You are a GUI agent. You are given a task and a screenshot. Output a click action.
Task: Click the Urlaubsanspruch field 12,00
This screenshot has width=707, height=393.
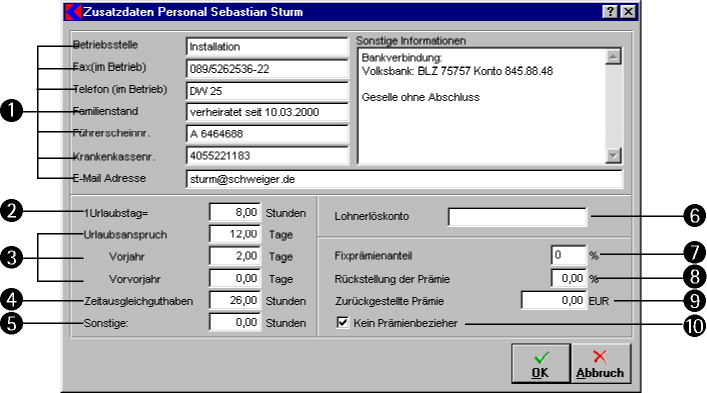tap(235, 234)
